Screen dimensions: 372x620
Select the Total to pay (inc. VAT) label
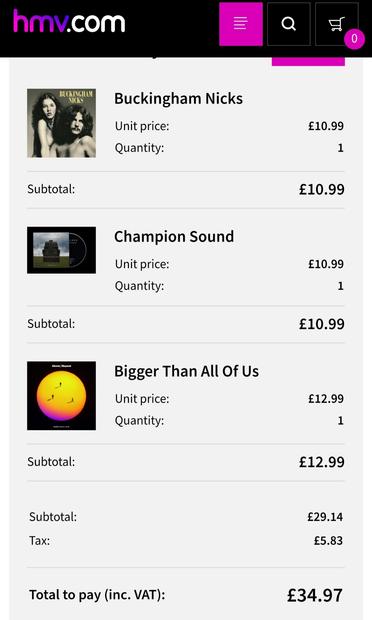[97, 595]
